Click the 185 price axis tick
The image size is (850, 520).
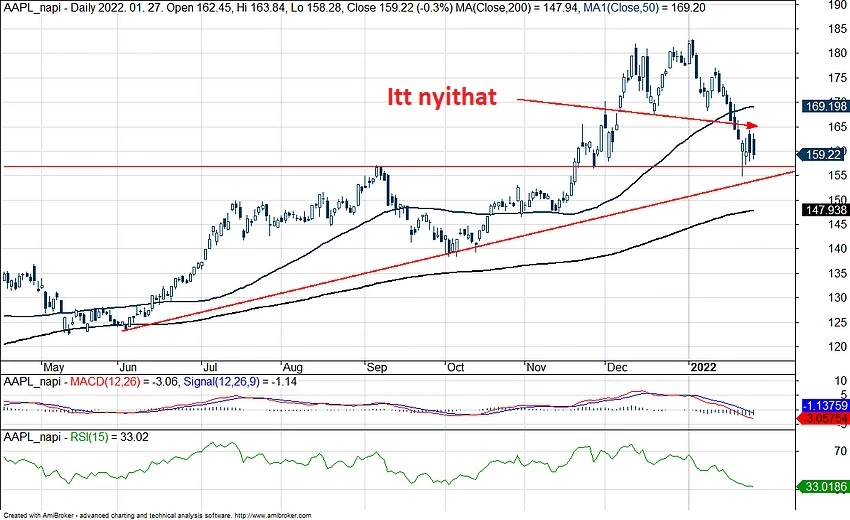click(x=838, y=29)
